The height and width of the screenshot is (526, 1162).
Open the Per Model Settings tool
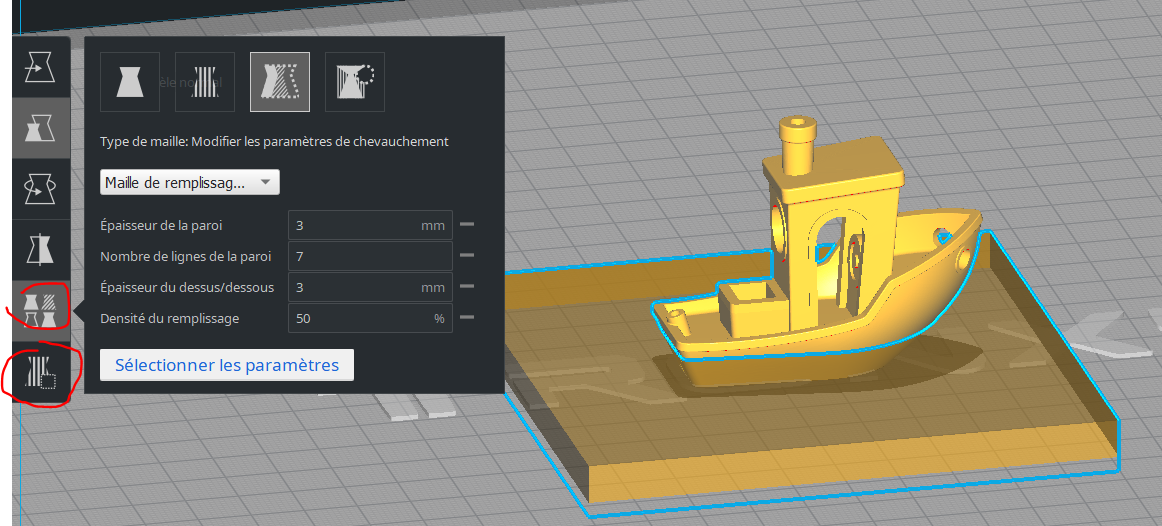pyautogui.click(x=41, y=310)
